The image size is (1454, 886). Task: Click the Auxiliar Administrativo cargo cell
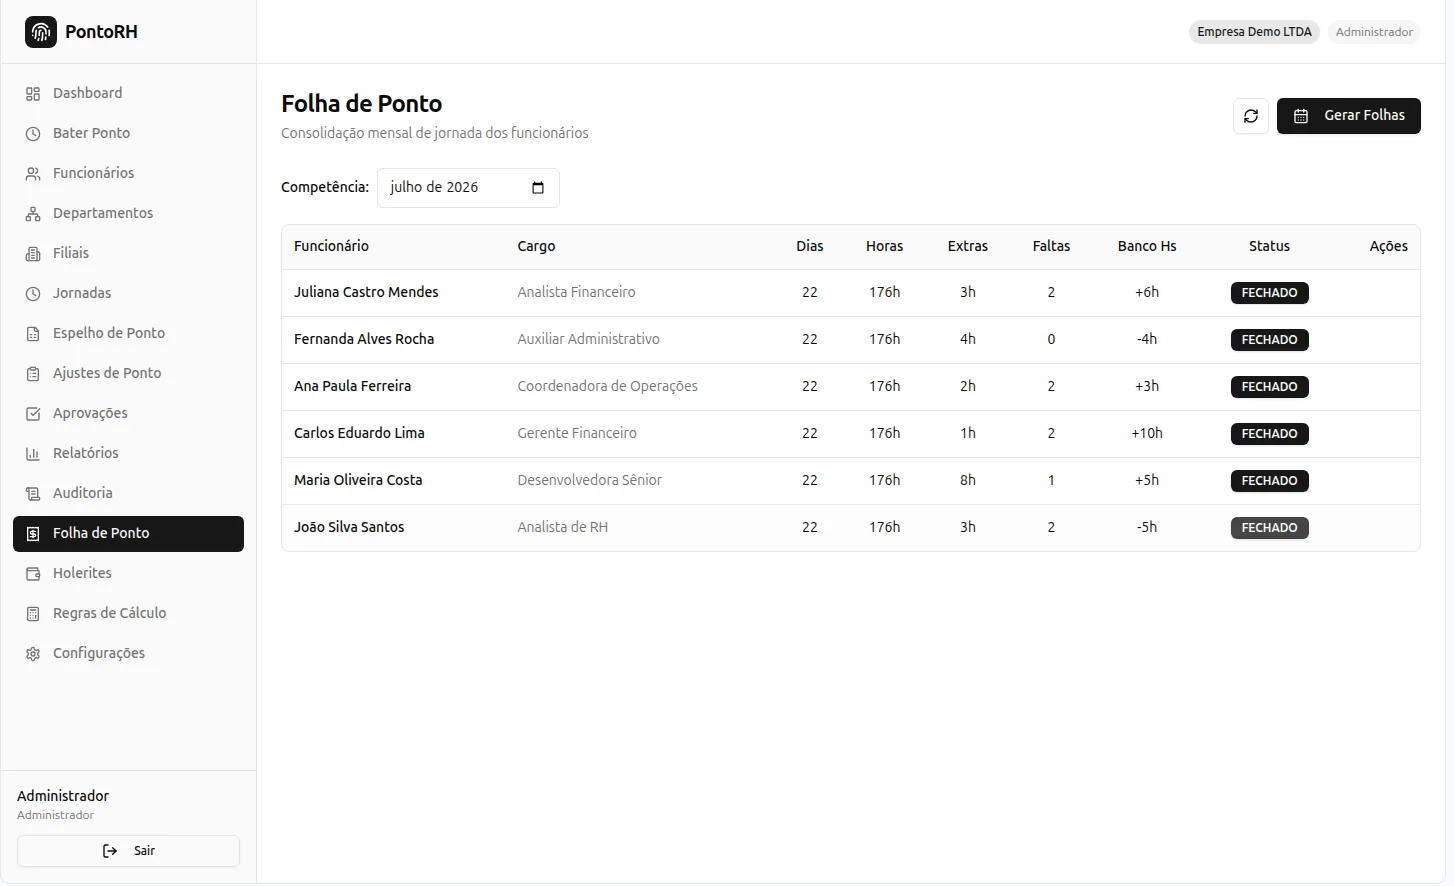pos(588,339)
